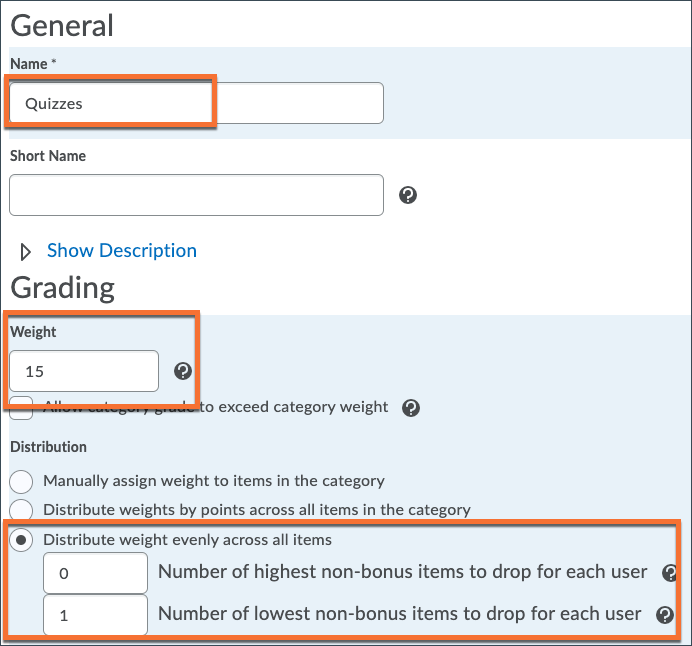Choose distribute weights by points option
This screenshot has height=646, width=692.
21,510
